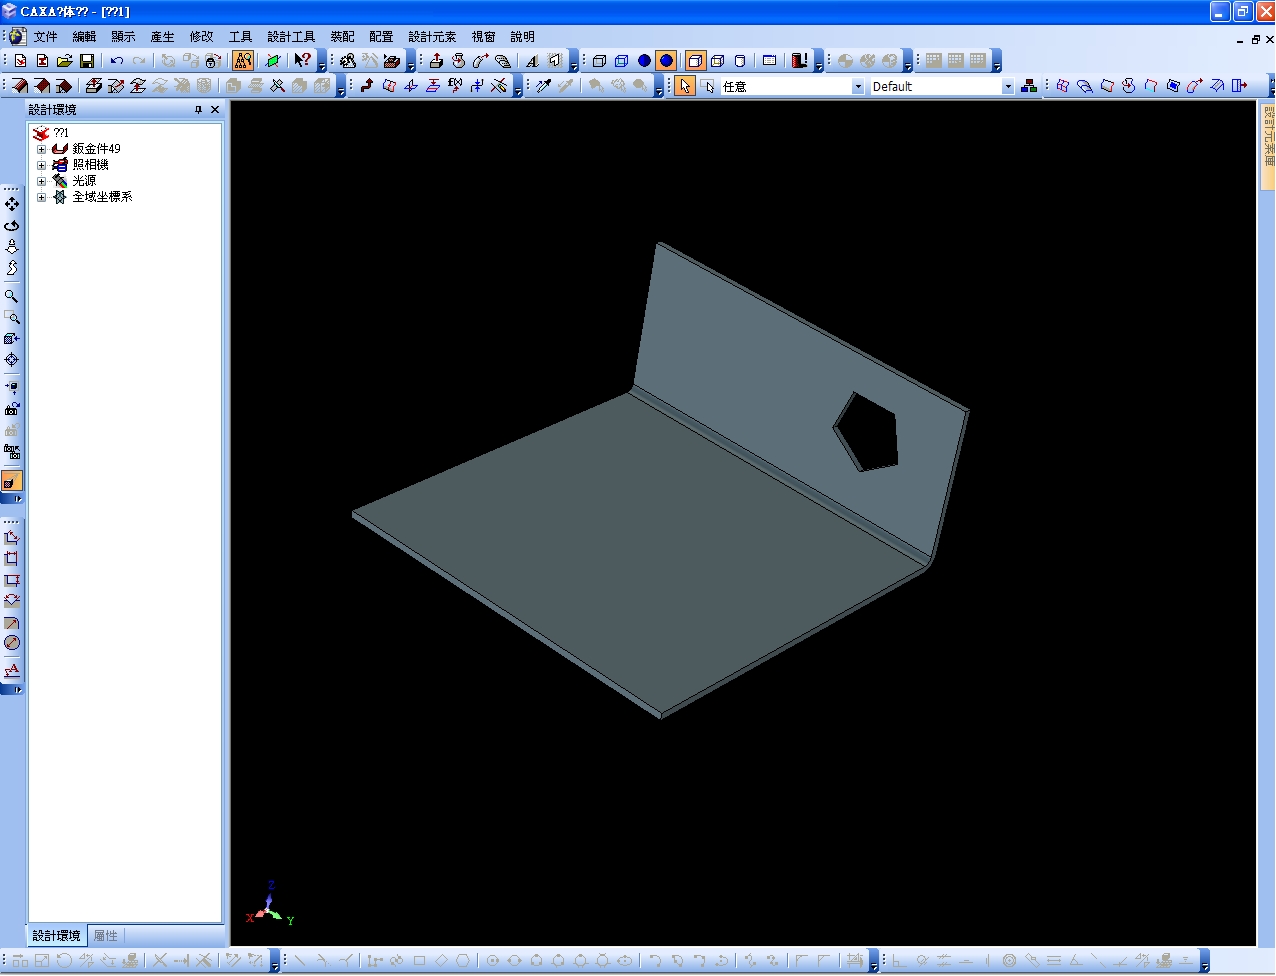1276x976 pixels.
Task: Click the What's This help cursor icon
Action: pos(302,61)
